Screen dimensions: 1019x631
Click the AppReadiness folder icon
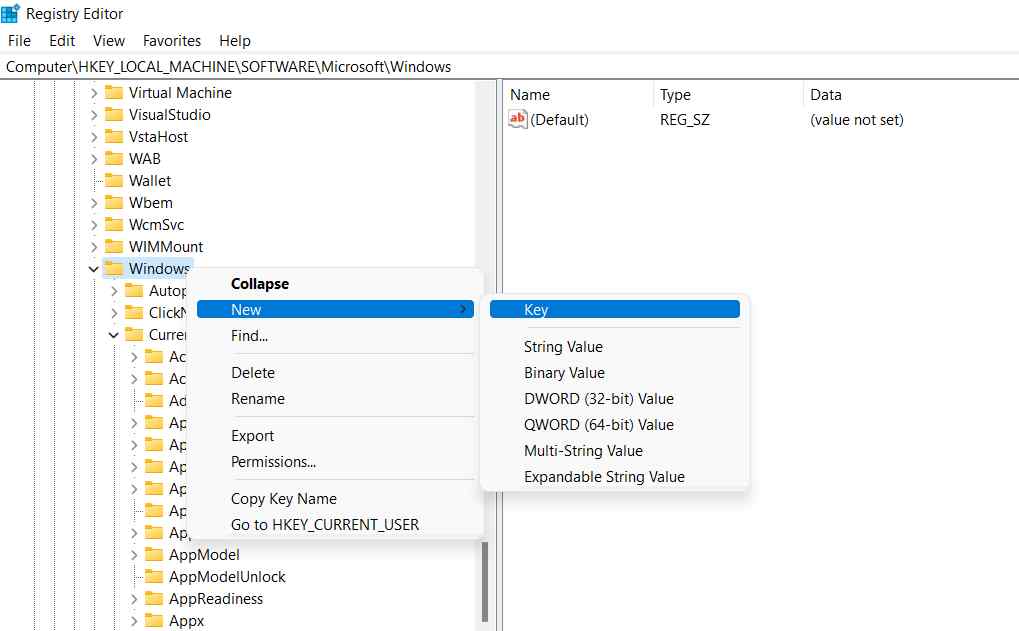coord(154,599)
